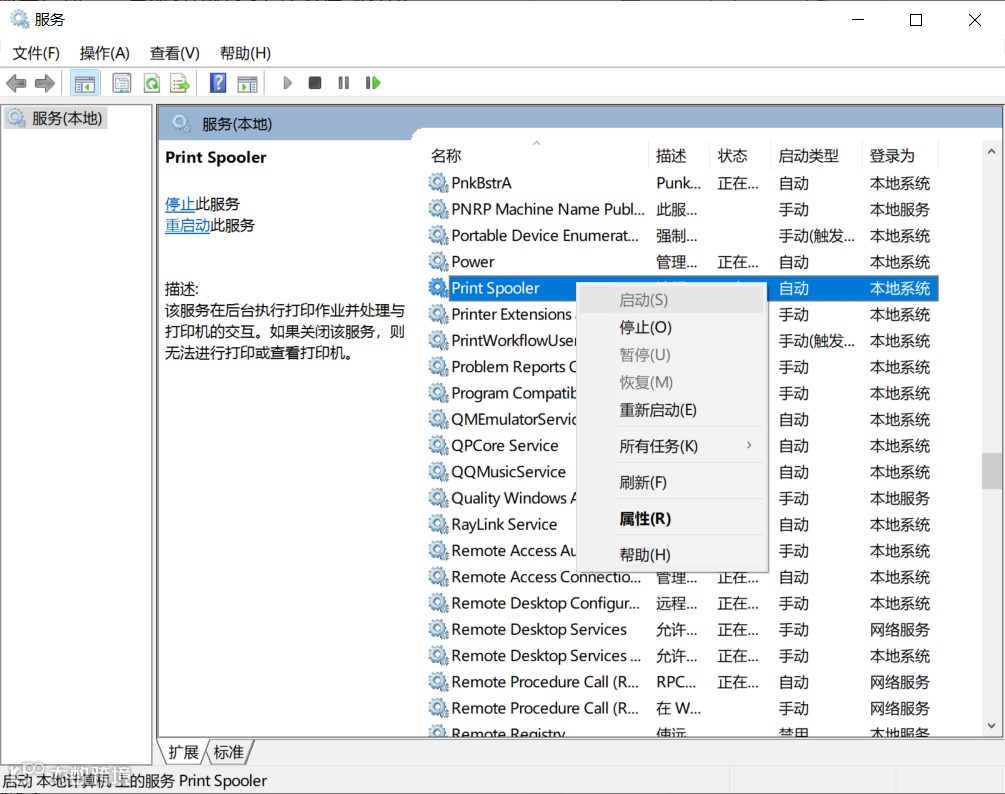Close the Services window
The height and width of the screenshot is (794, 1005).
coord(975,20)
